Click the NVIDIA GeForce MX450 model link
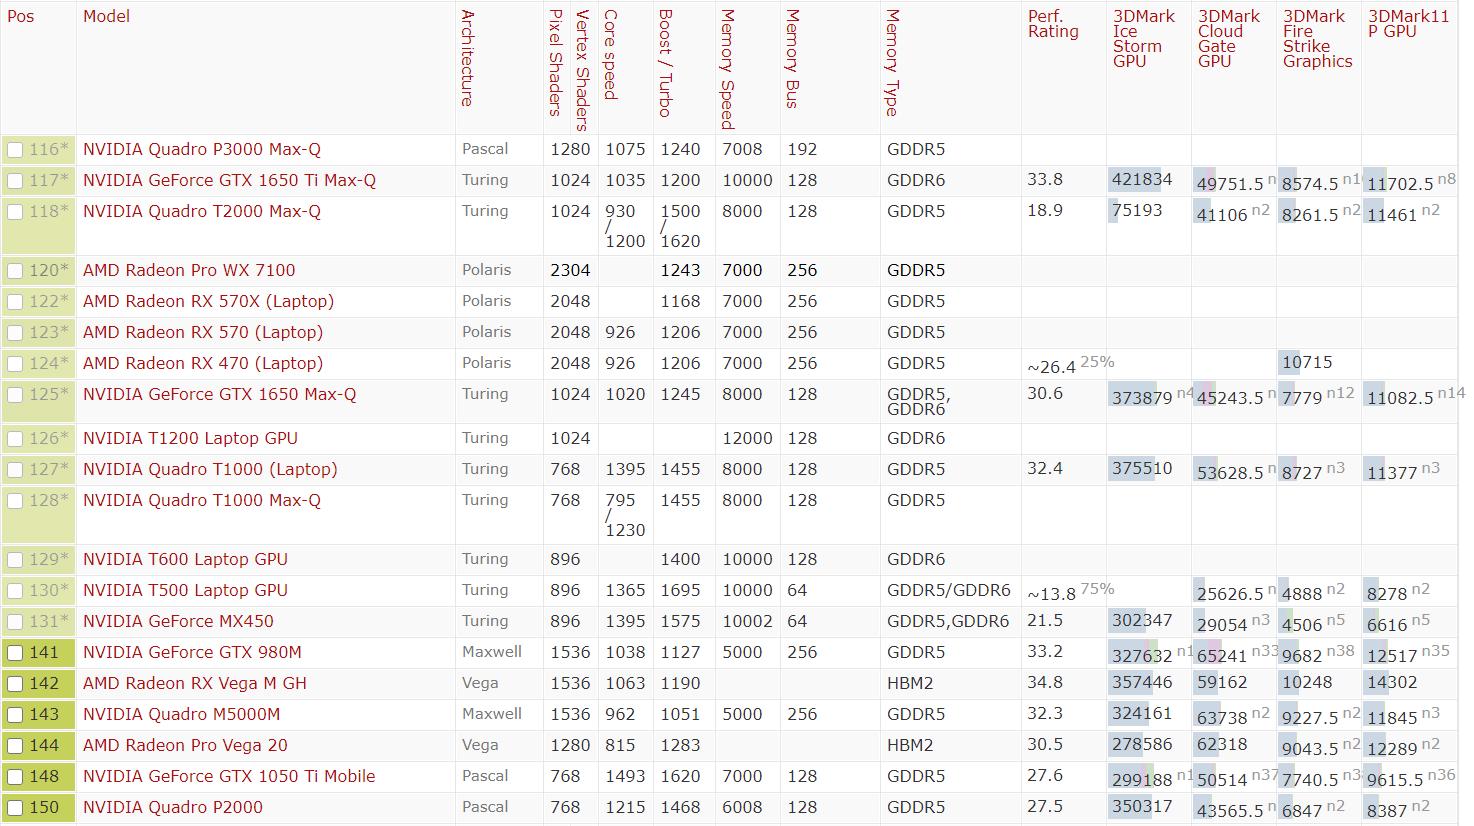1474x826 pixels. (x=178, y=622)
